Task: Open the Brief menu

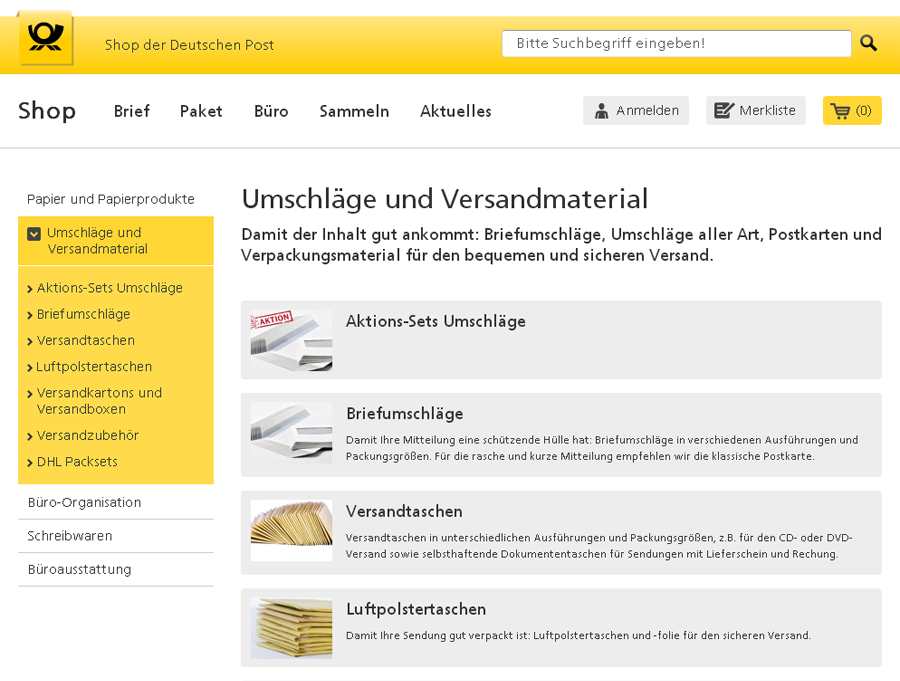Action: point(131,111)
